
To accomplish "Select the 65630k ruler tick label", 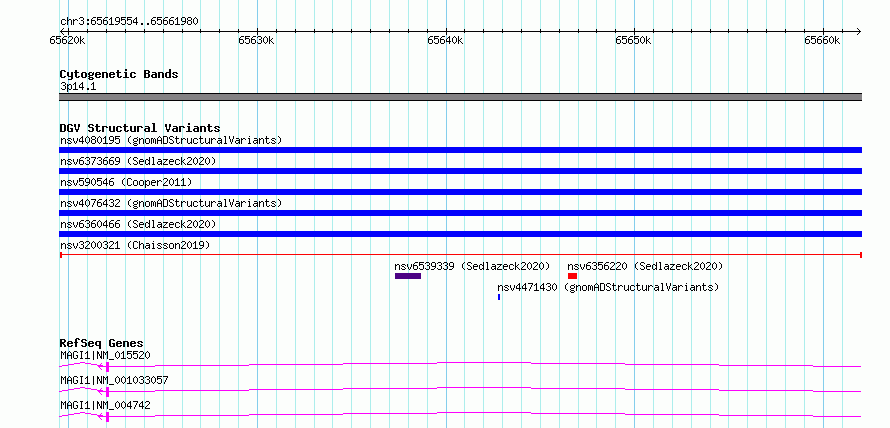I will point(257,40).
